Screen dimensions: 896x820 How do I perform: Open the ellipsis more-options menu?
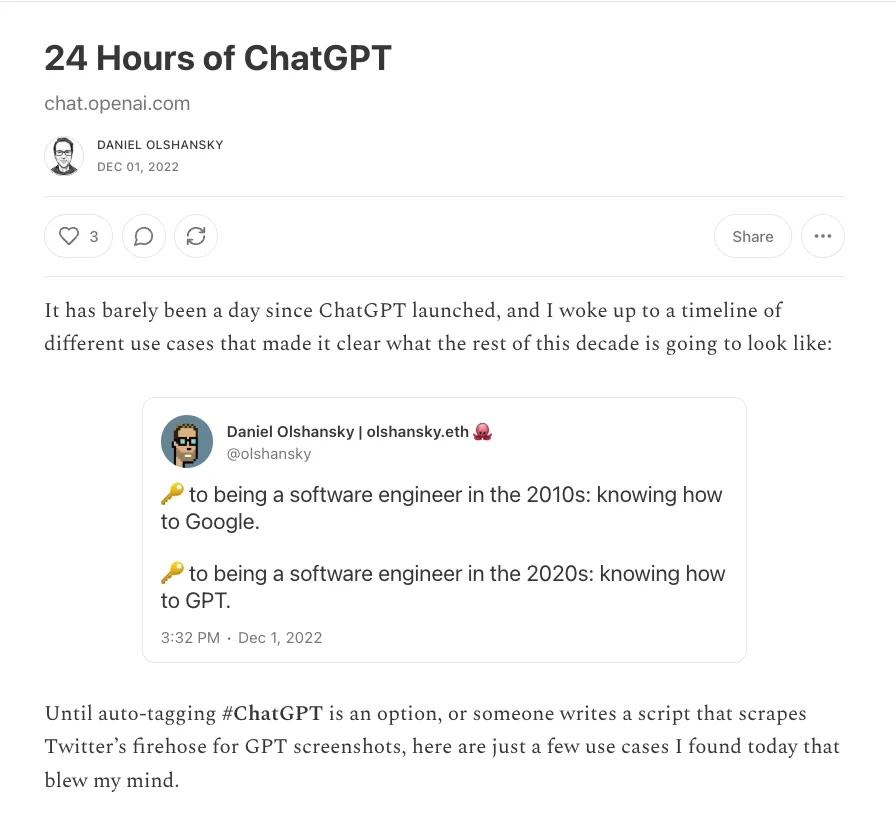[x=823, y=236]
